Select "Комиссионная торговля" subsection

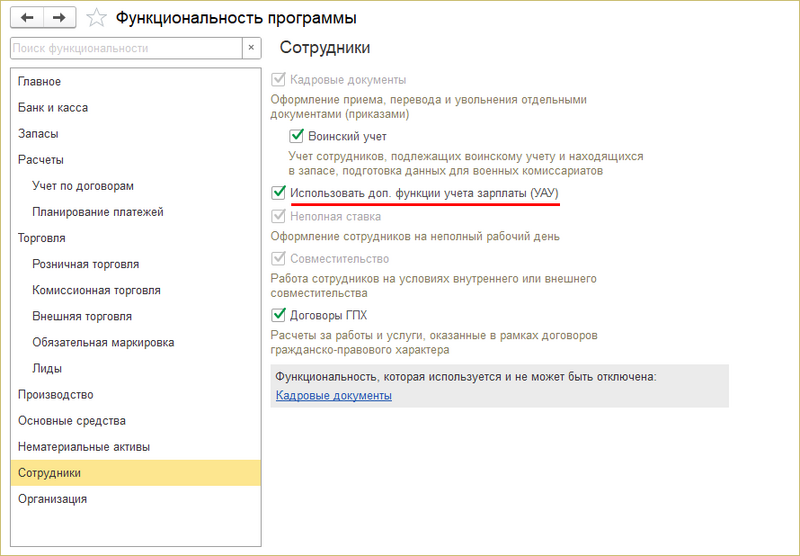coord(136,290)
